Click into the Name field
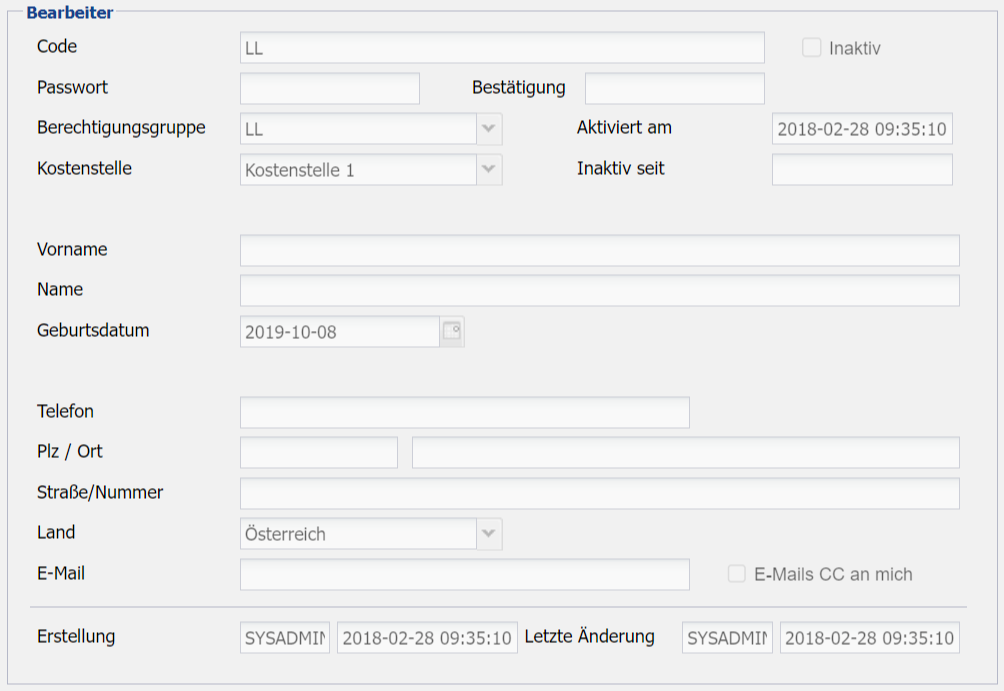Screen dimensions: 1004x691 (599, 291)
